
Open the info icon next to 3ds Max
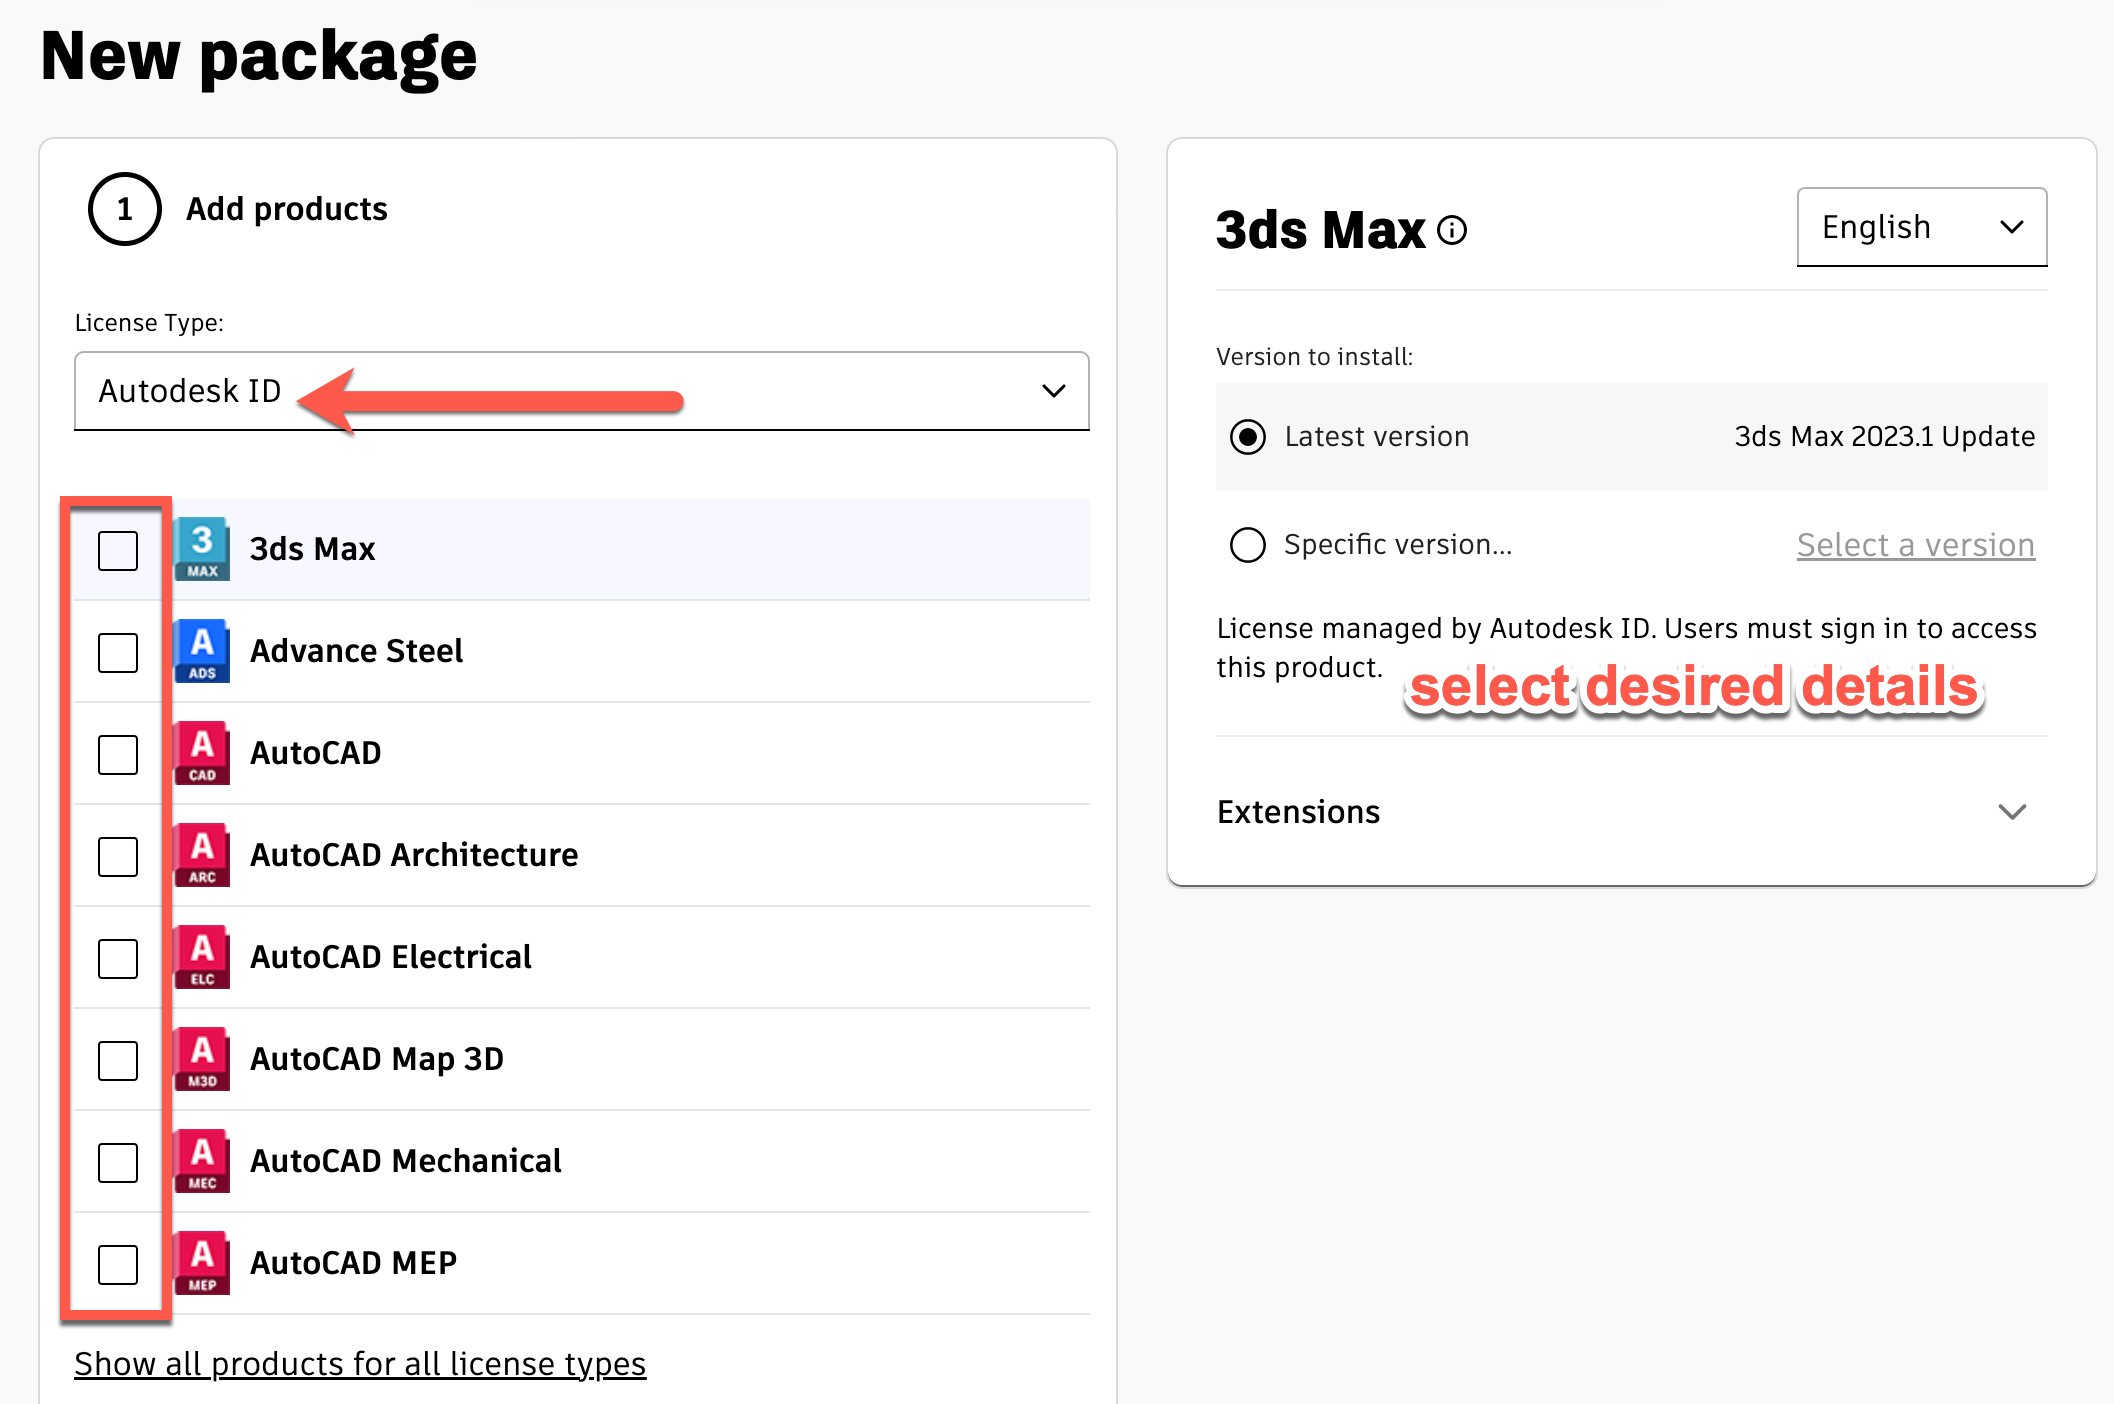click(1452, 231)
